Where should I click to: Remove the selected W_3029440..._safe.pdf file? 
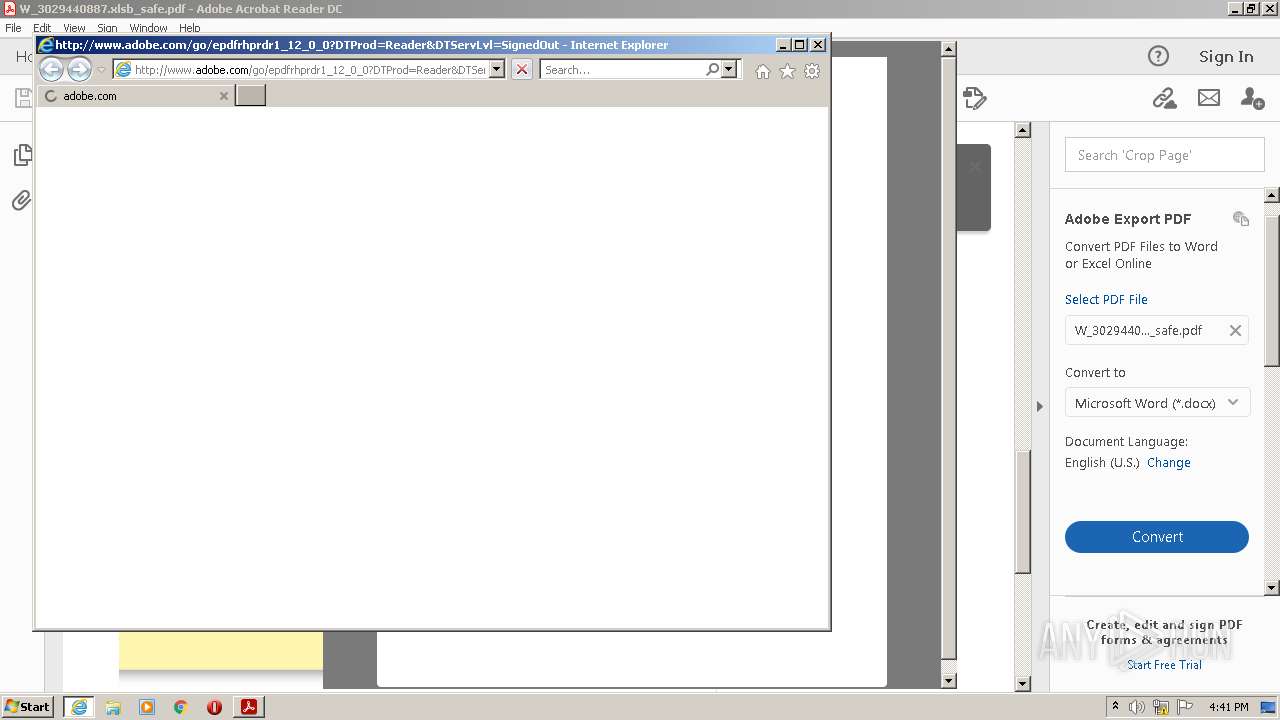1235,330
